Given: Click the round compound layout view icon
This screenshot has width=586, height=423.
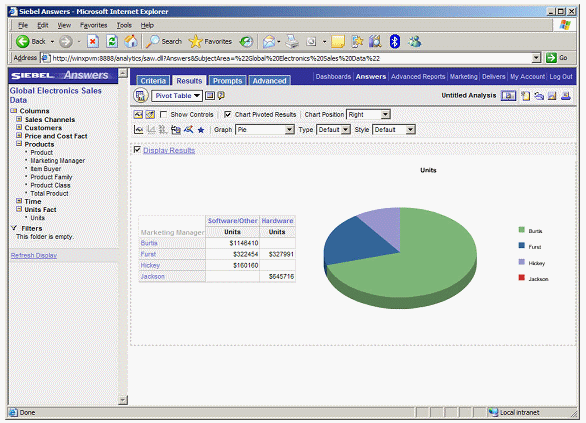Looking at the screenshot, I should coord(141,96).
